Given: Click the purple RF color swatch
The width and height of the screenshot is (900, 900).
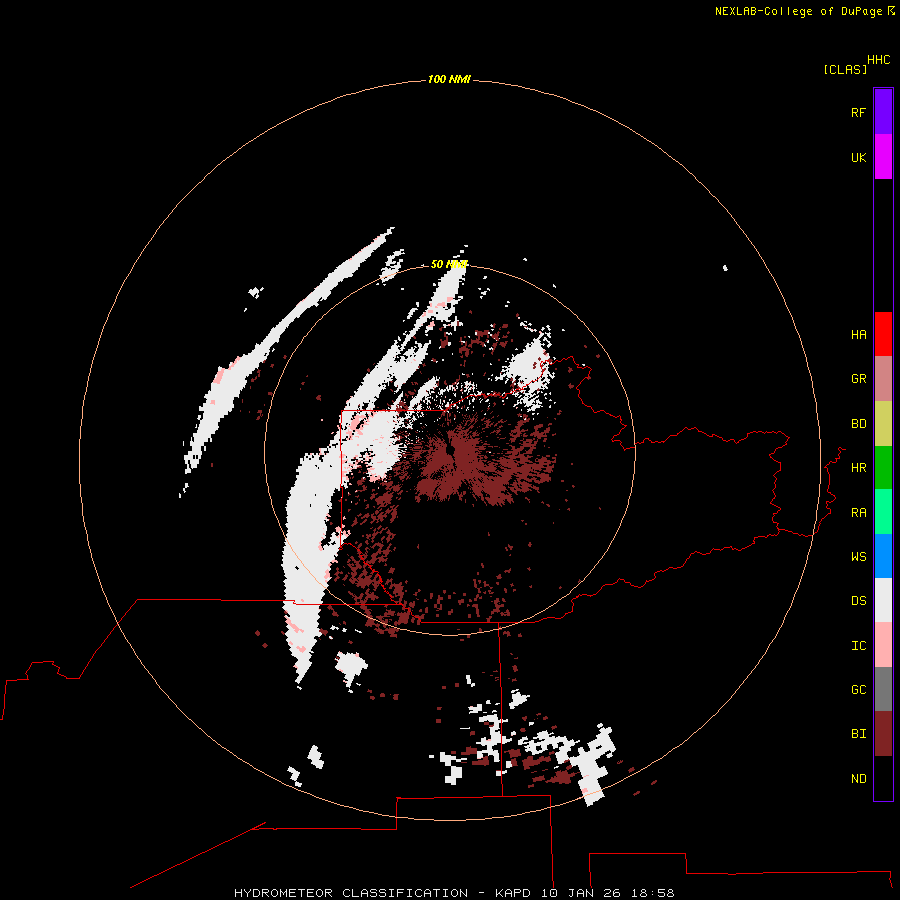Looking at the screenshot, I should 883,112.
